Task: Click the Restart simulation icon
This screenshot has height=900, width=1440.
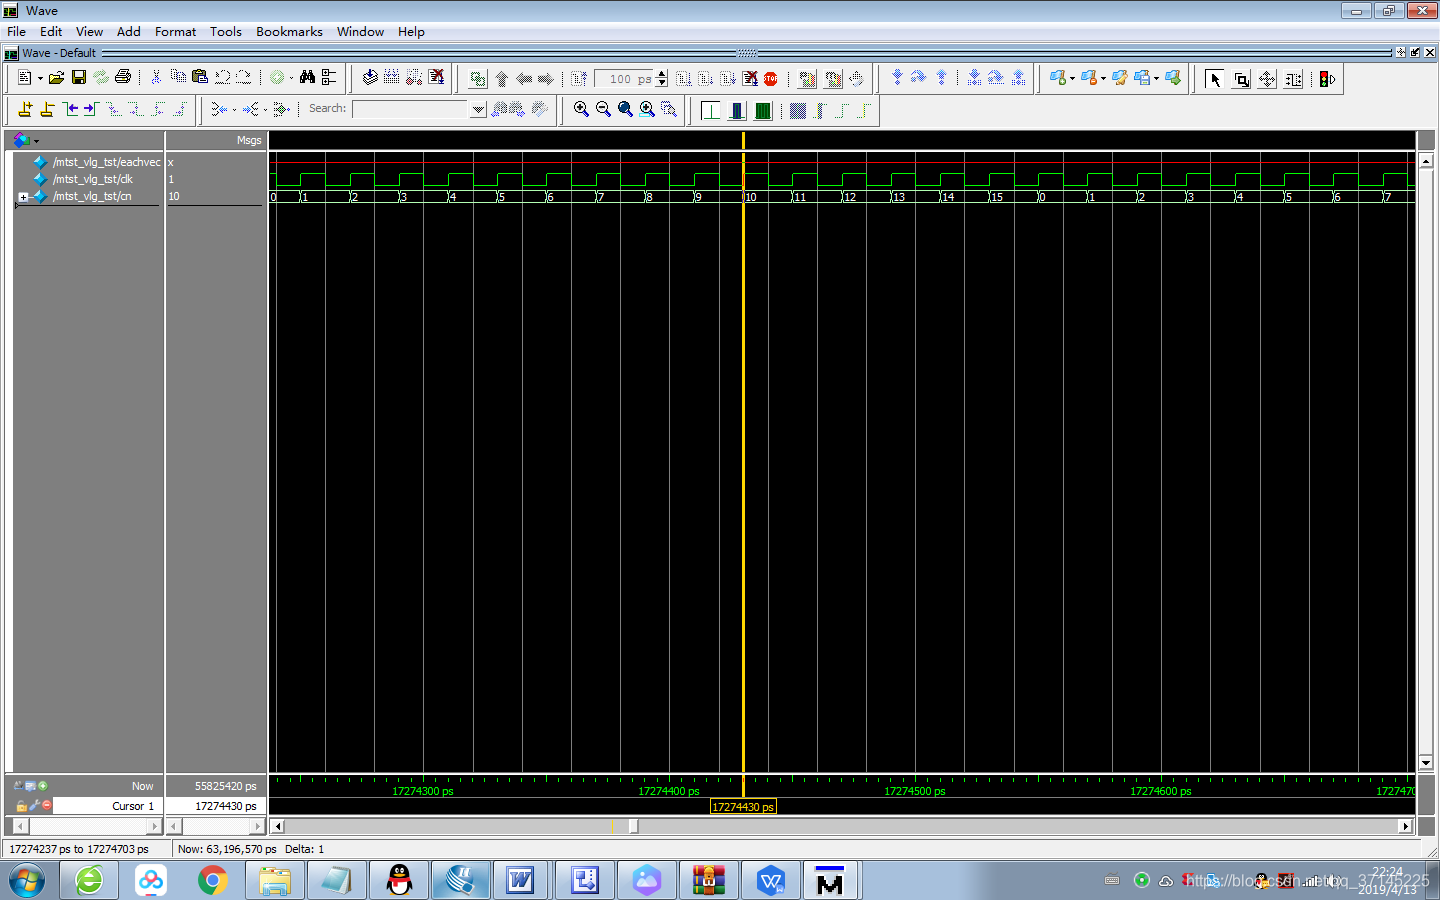Action: click(x=578, y=79)
